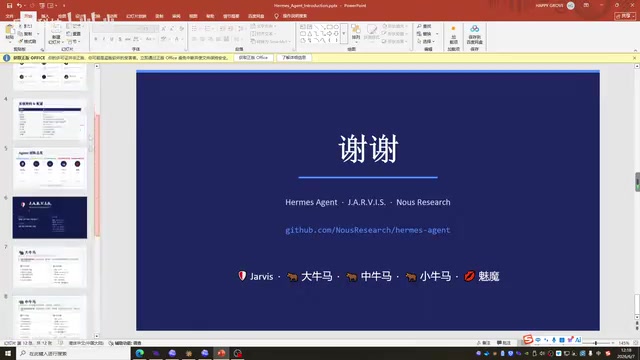The image size is (640, 360).
Task: Toggle Strikethrough formatting button
Action: 128,39
